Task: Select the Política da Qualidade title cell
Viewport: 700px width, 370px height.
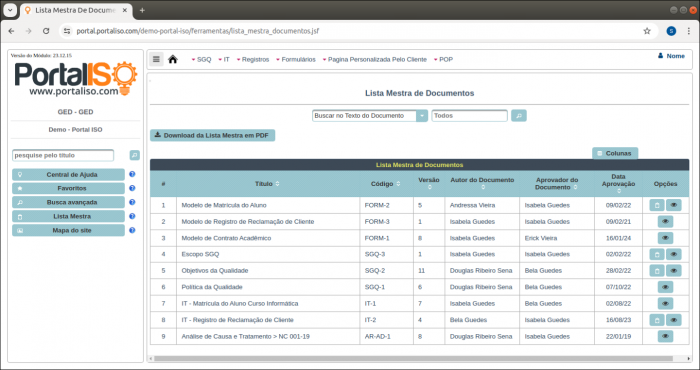Action: point(268,287)
